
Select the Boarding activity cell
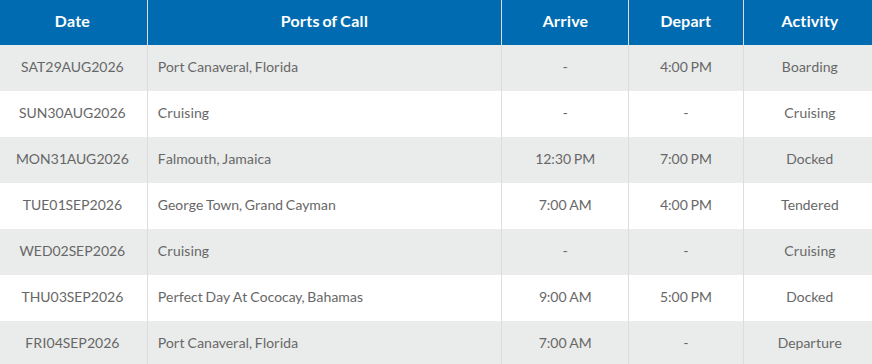809,68
